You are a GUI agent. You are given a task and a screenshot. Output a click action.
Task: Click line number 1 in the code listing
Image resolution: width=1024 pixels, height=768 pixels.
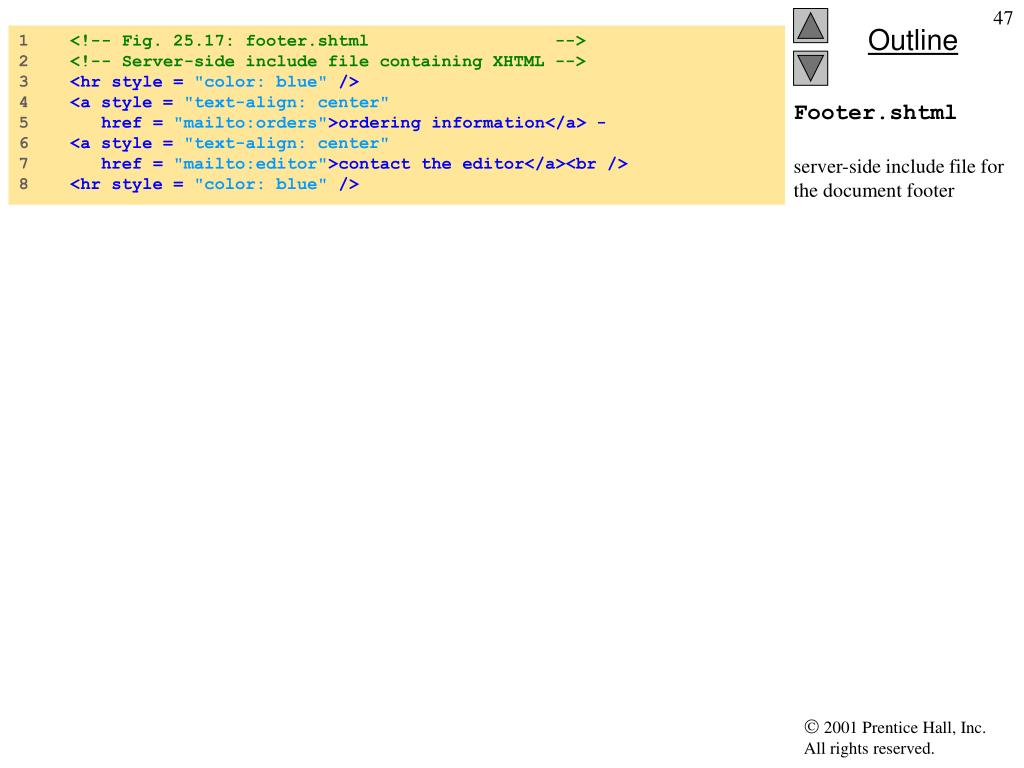[x=23, y=41]
